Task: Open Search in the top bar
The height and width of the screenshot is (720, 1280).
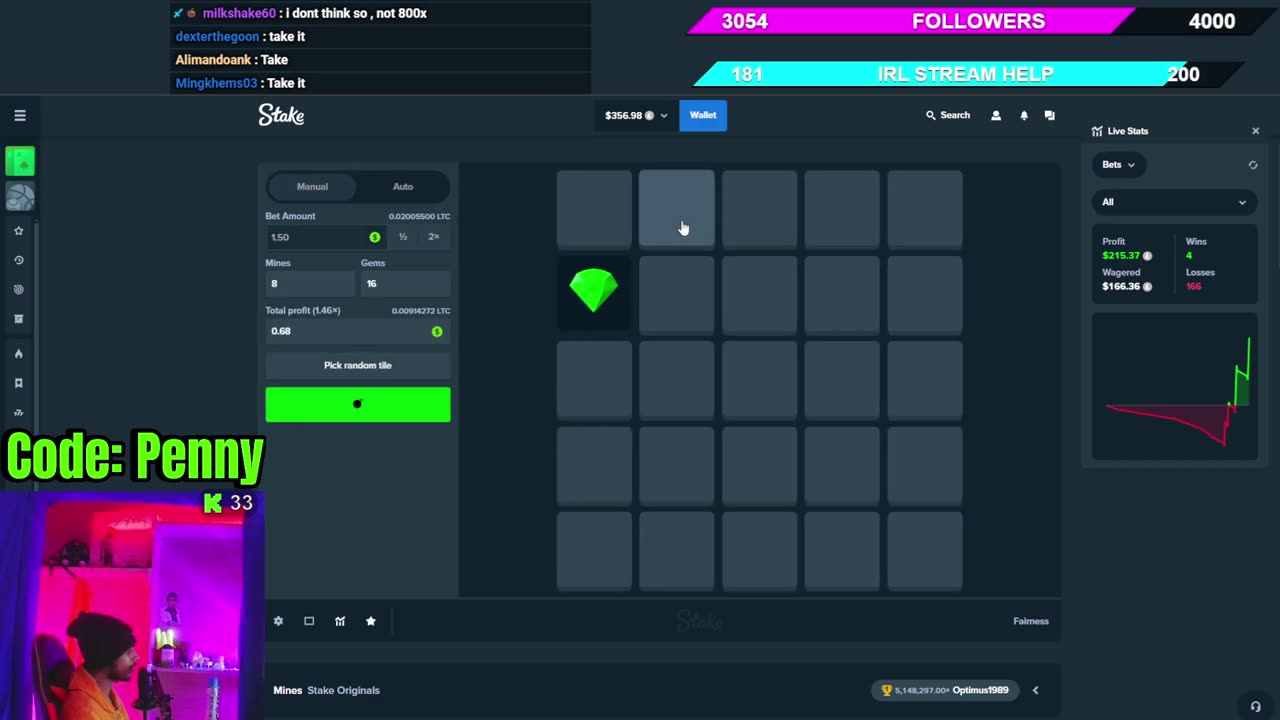Action: 948,115
